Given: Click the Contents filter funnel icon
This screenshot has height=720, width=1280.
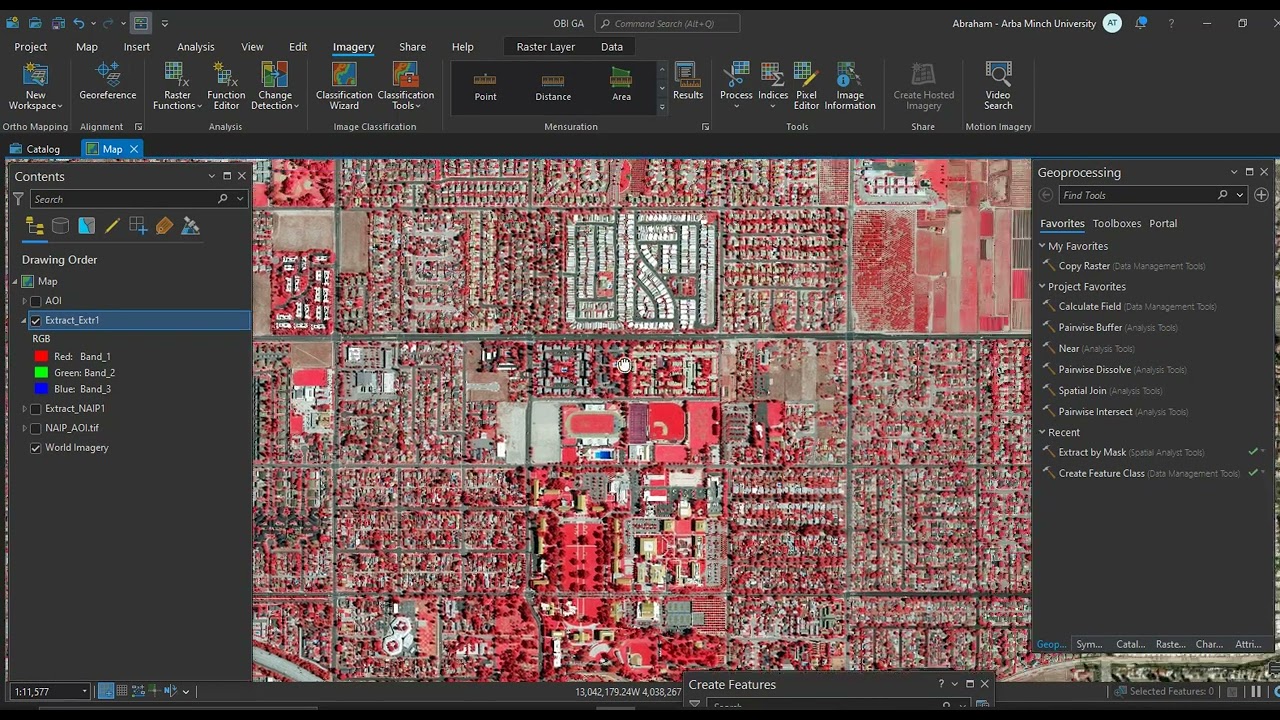Looking at the screenshot, I should [x=18, y=199].
